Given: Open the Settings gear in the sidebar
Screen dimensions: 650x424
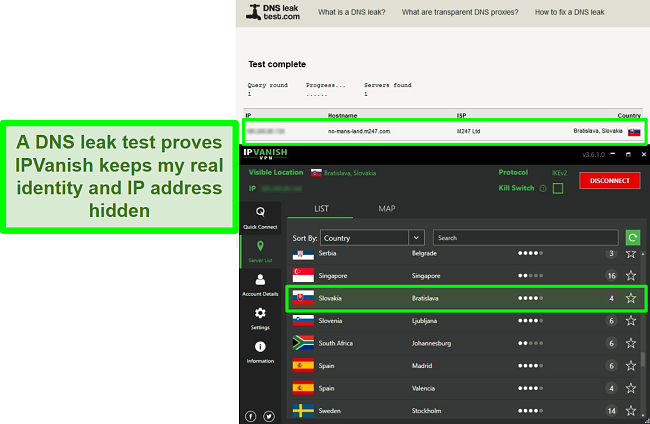Looking at the screenshot, I should (260, 318).
